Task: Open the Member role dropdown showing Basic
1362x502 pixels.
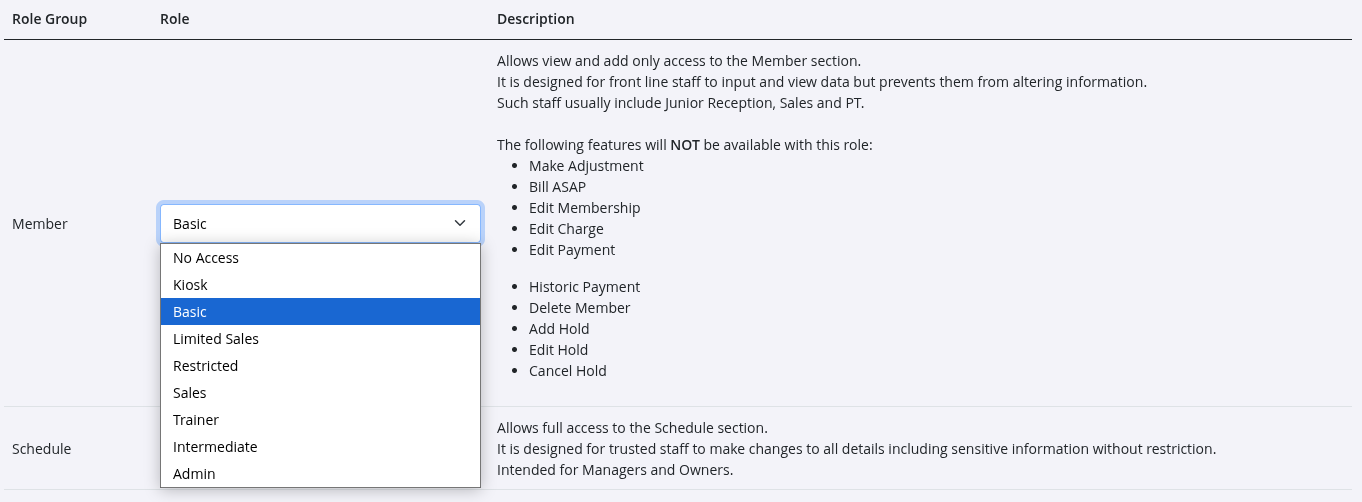Action: (x=310, y=224)
